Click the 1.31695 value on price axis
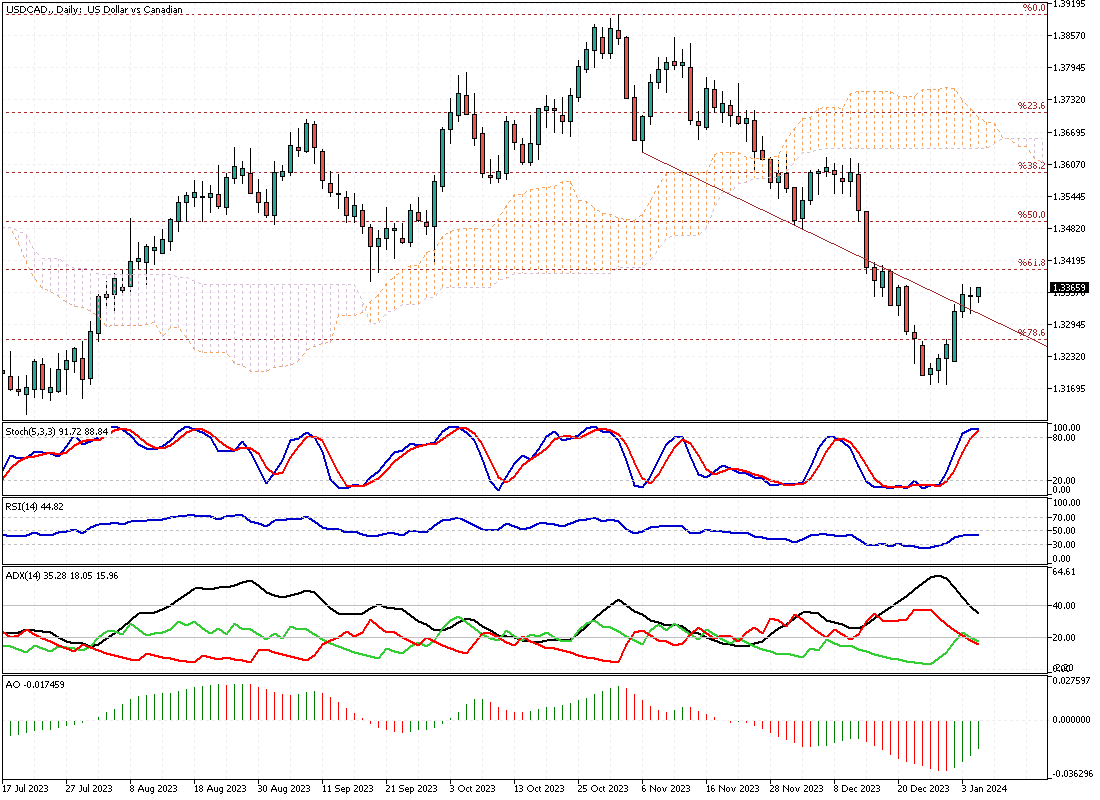Image resolution: width=1100 pixels, height=800 pixels. click(x=1070, y=388)
